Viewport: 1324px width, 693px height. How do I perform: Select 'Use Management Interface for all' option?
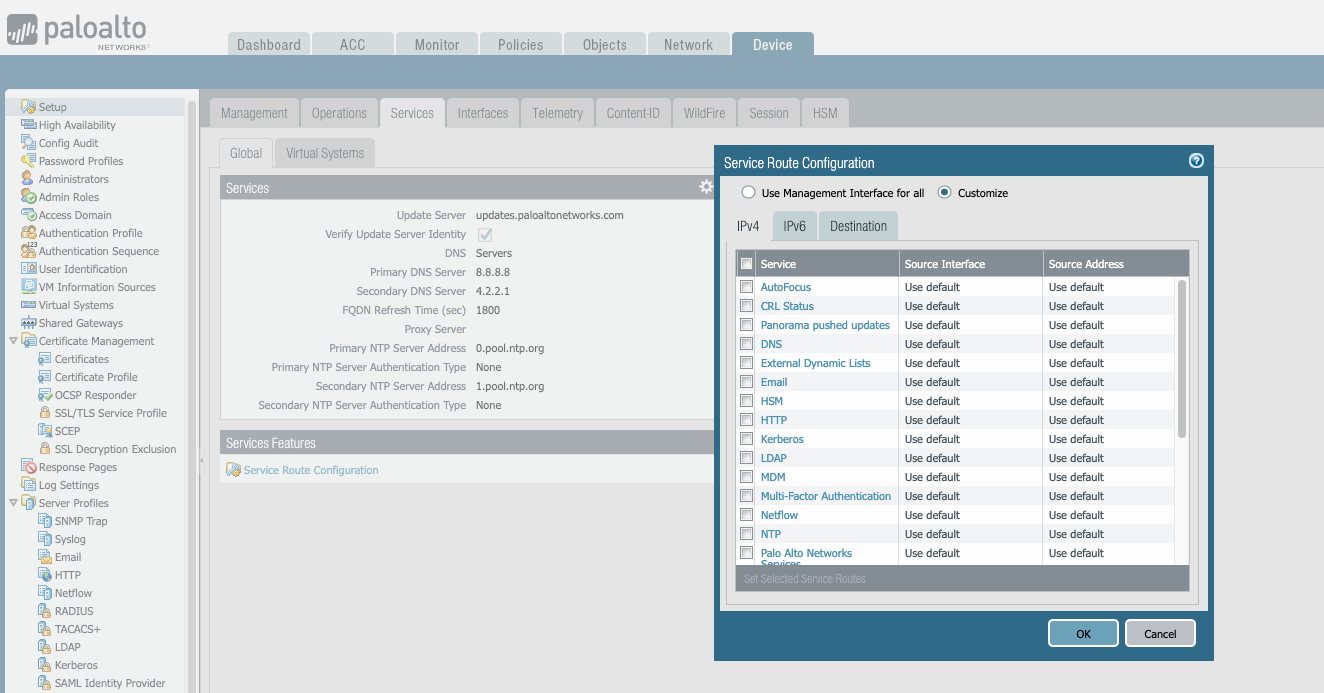click(x=748, y=193)
